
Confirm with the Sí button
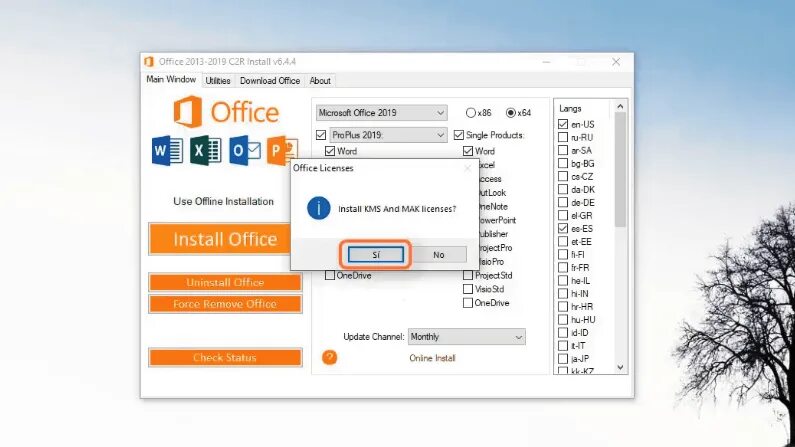376,255
